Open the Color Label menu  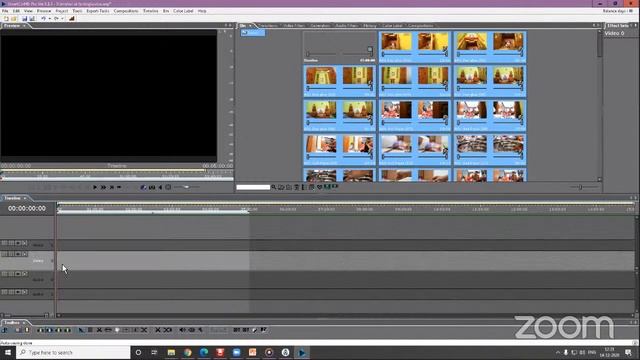click(183, 11)
